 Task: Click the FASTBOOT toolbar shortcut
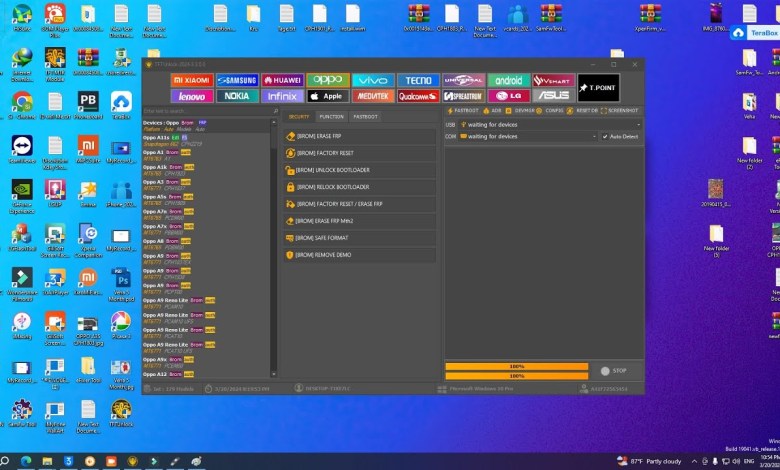pyautogui.click(x=463, y=110)
